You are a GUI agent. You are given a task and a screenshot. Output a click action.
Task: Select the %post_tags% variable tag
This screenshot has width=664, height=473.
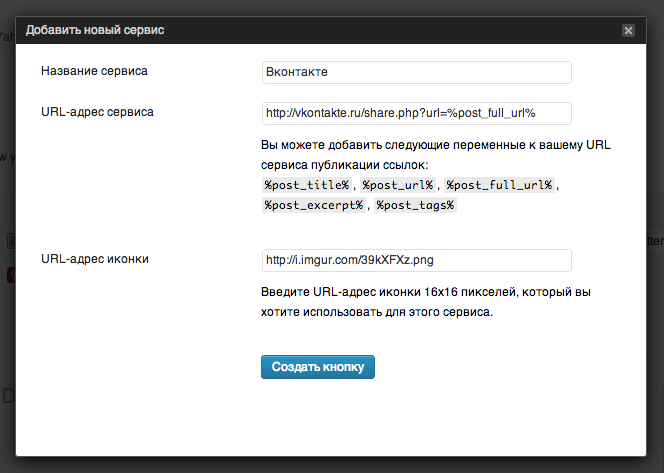(x=415, y=205)
